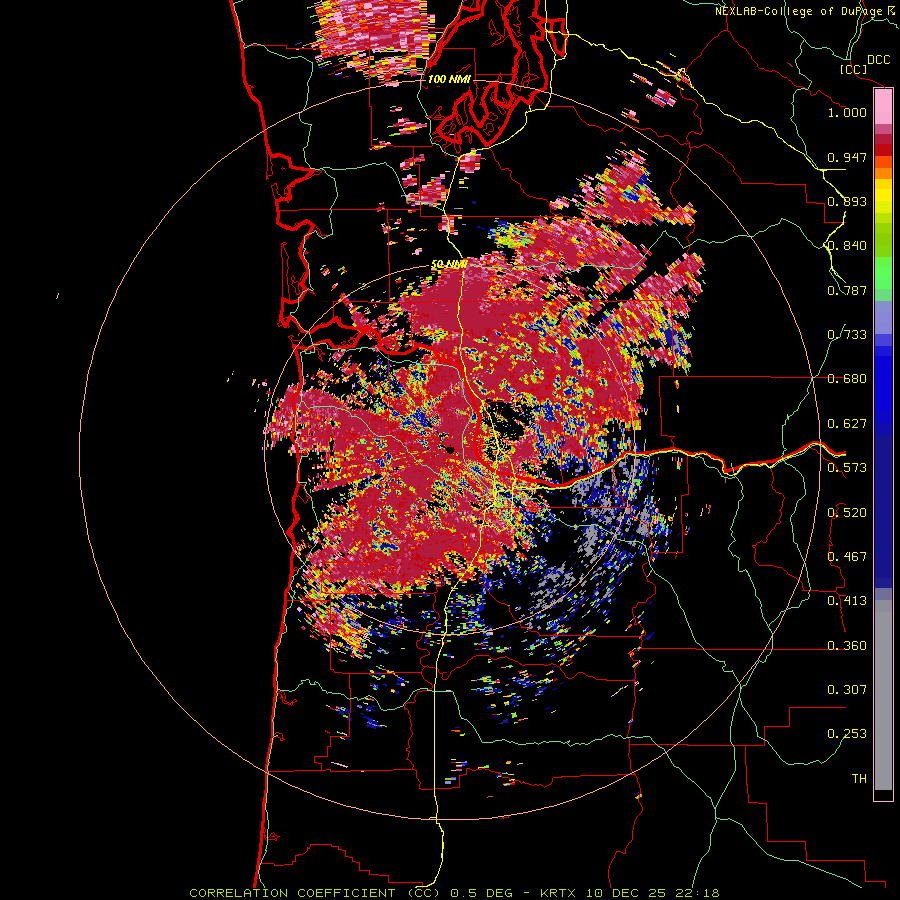Click the DCC label above the color scale

878,60
